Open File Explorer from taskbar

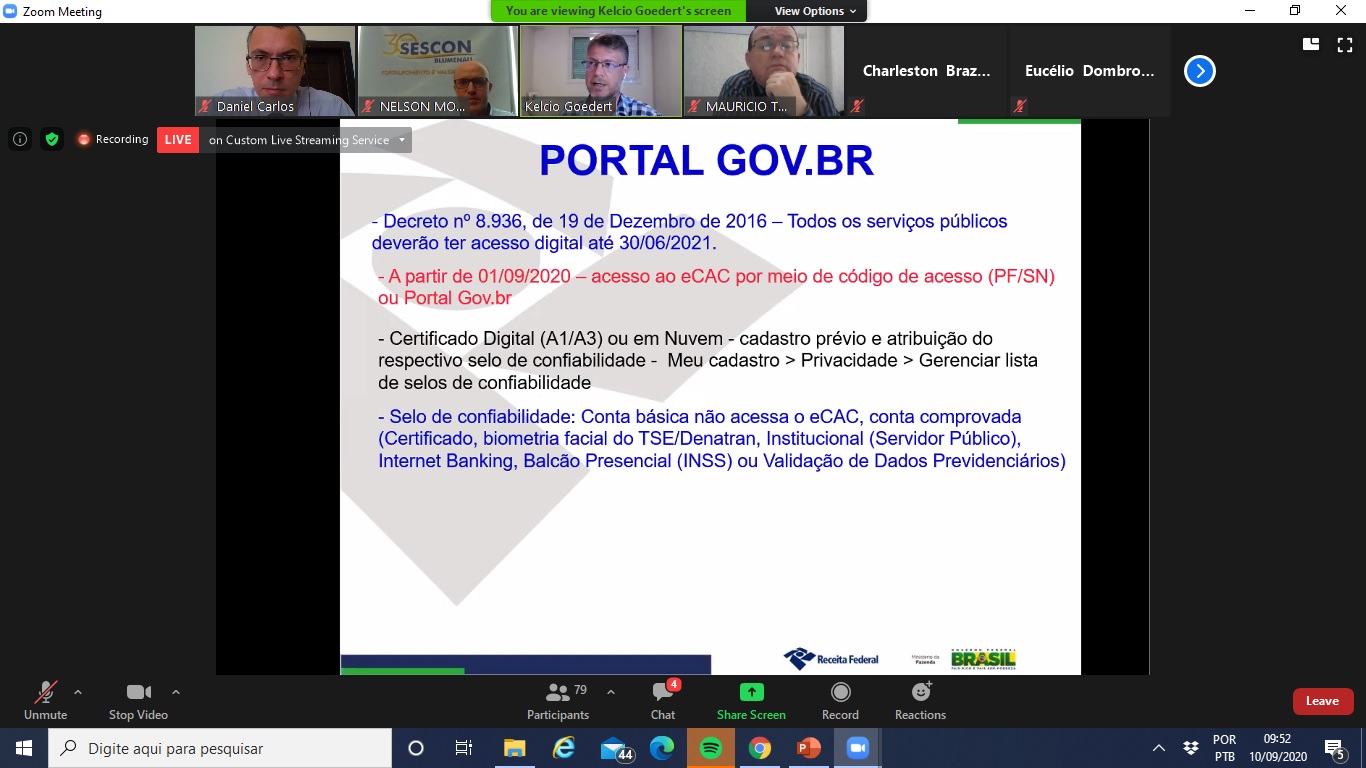[514, 748]
